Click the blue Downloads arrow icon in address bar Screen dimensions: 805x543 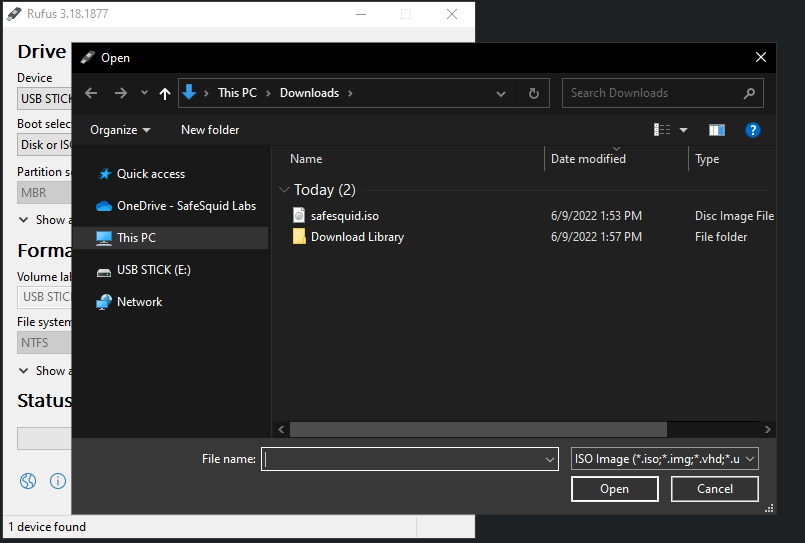[x=189, y=92]
